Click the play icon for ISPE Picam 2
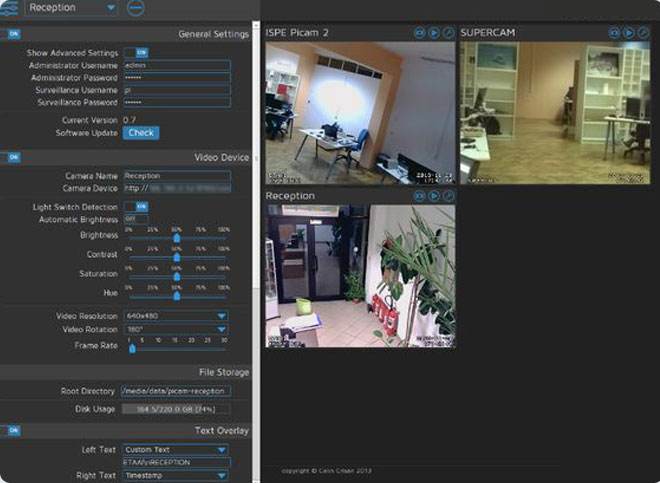 tap(433, 33)
